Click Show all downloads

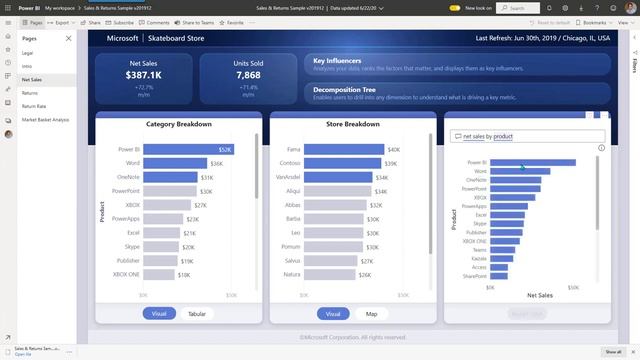(x=613, y=351)
